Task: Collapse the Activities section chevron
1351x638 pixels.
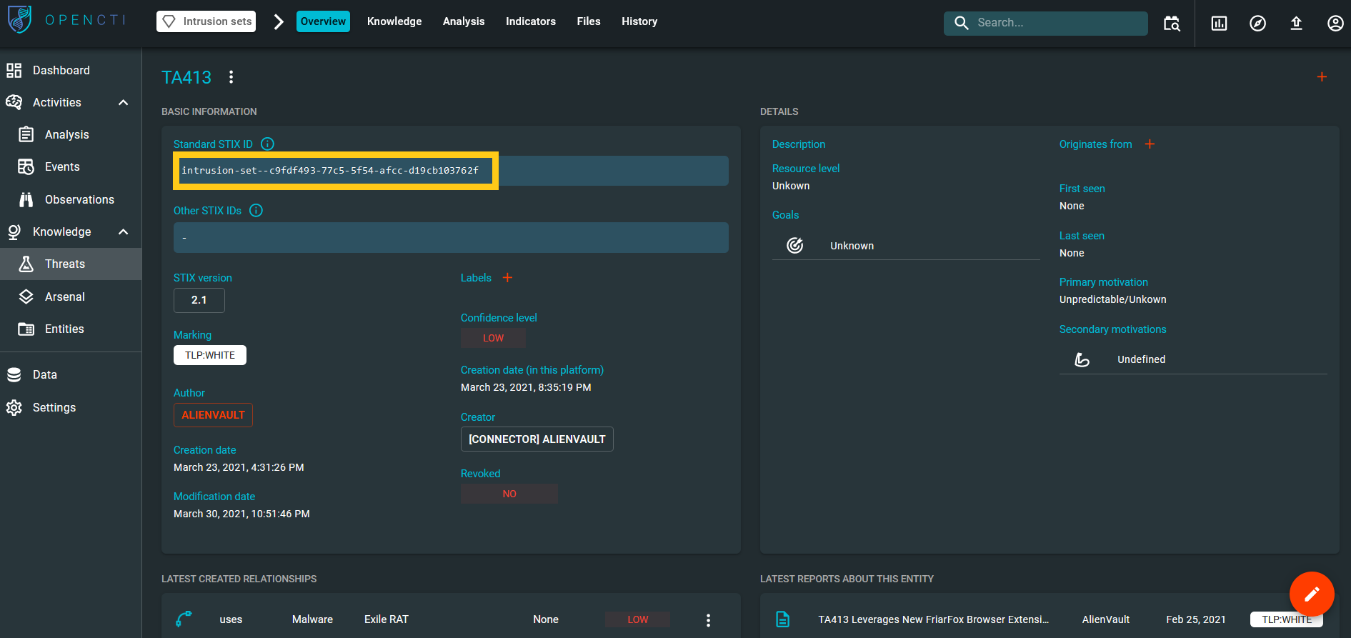Action: [123, 102]
